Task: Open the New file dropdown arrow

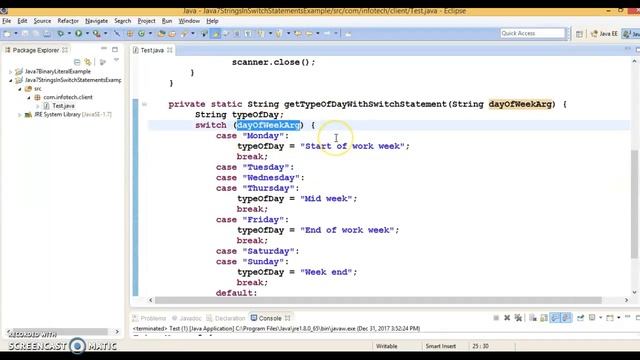Action: pos(16,34)
